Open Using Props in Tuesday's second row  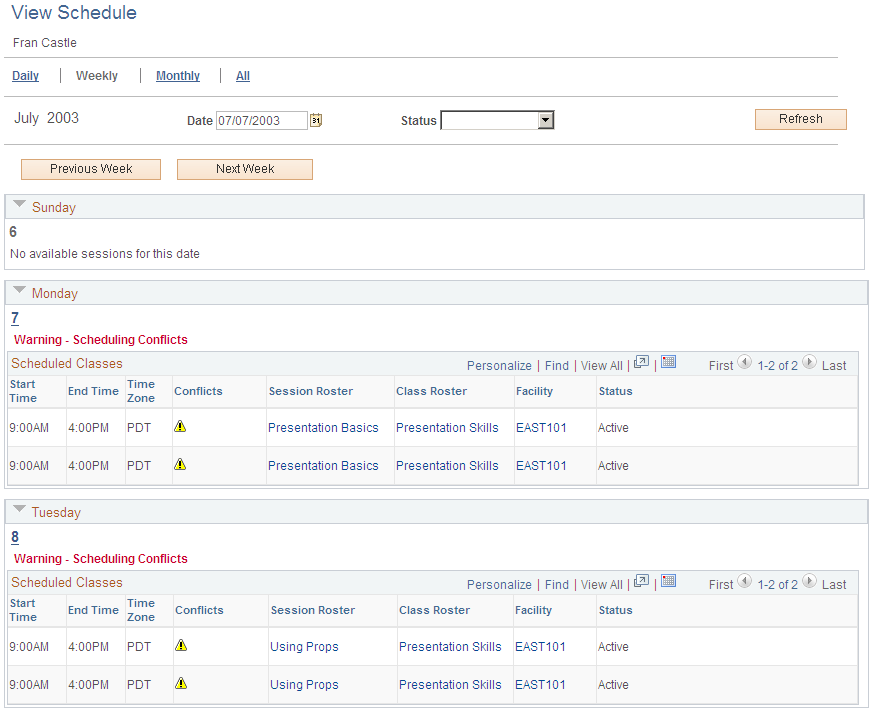(304, 685)
